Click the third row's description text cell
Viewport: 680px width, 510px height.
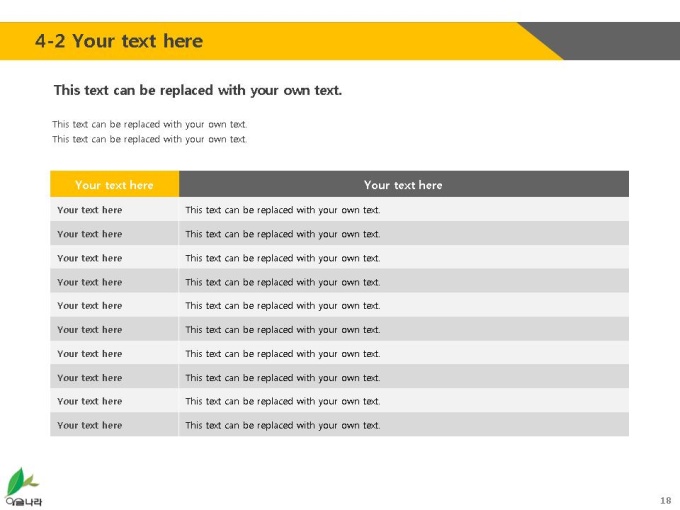click(404, 258)
